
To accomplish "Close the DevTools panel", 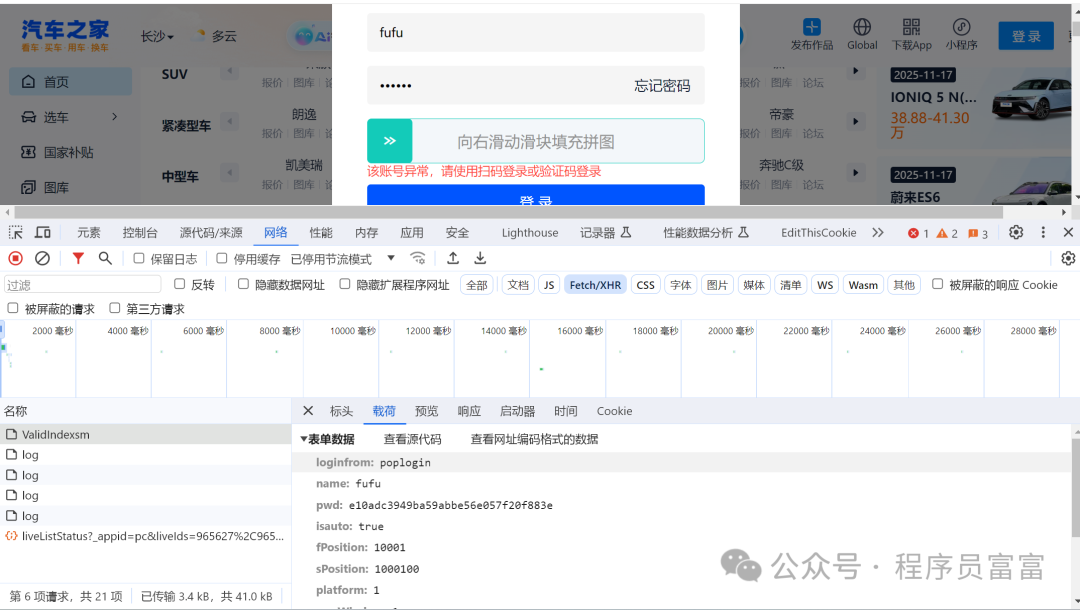I will click(1068, 233).
